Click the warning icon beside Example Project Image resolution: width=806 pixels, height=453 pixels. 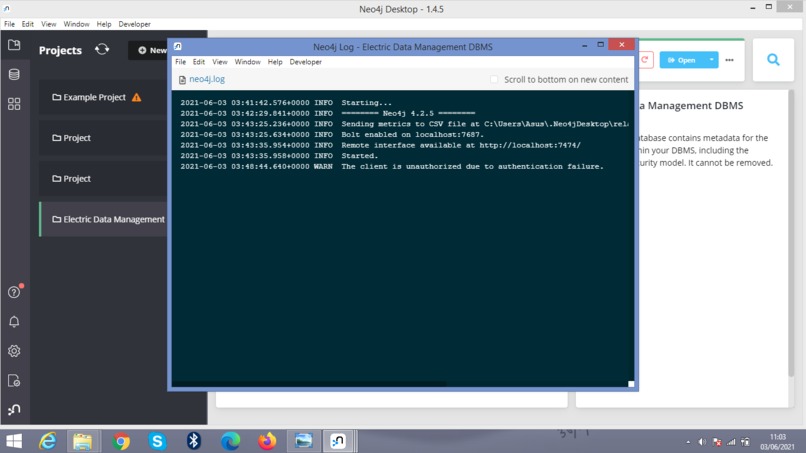136,97
